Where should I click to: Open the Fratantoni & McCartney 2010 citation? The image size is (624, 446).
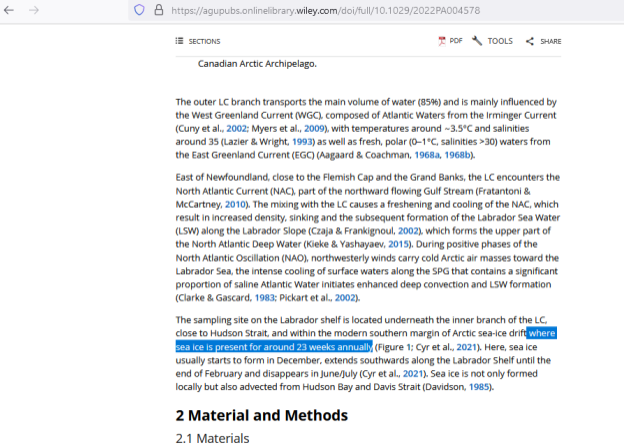click(235, 204)
